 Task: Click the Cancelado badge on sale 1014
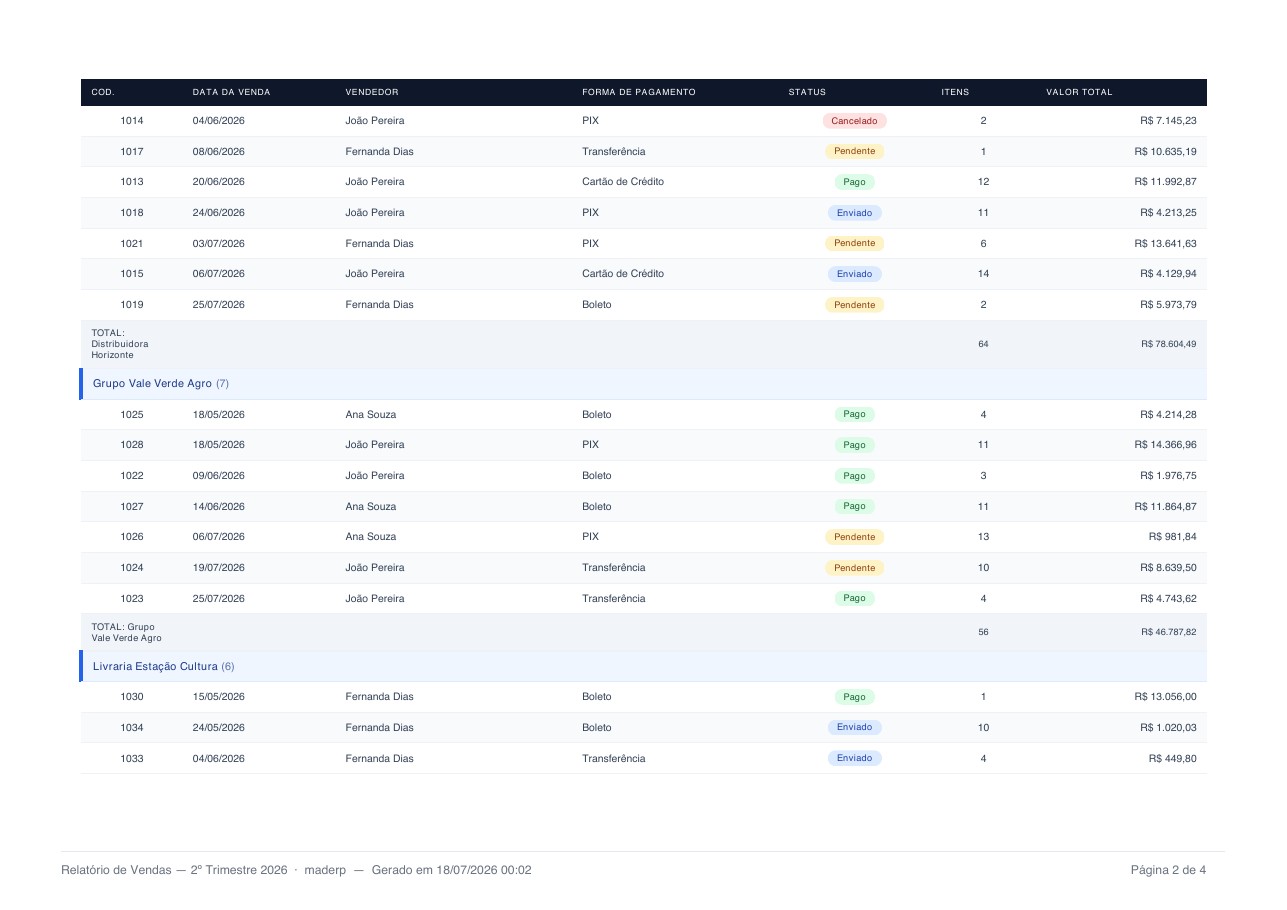click(854, 121)
